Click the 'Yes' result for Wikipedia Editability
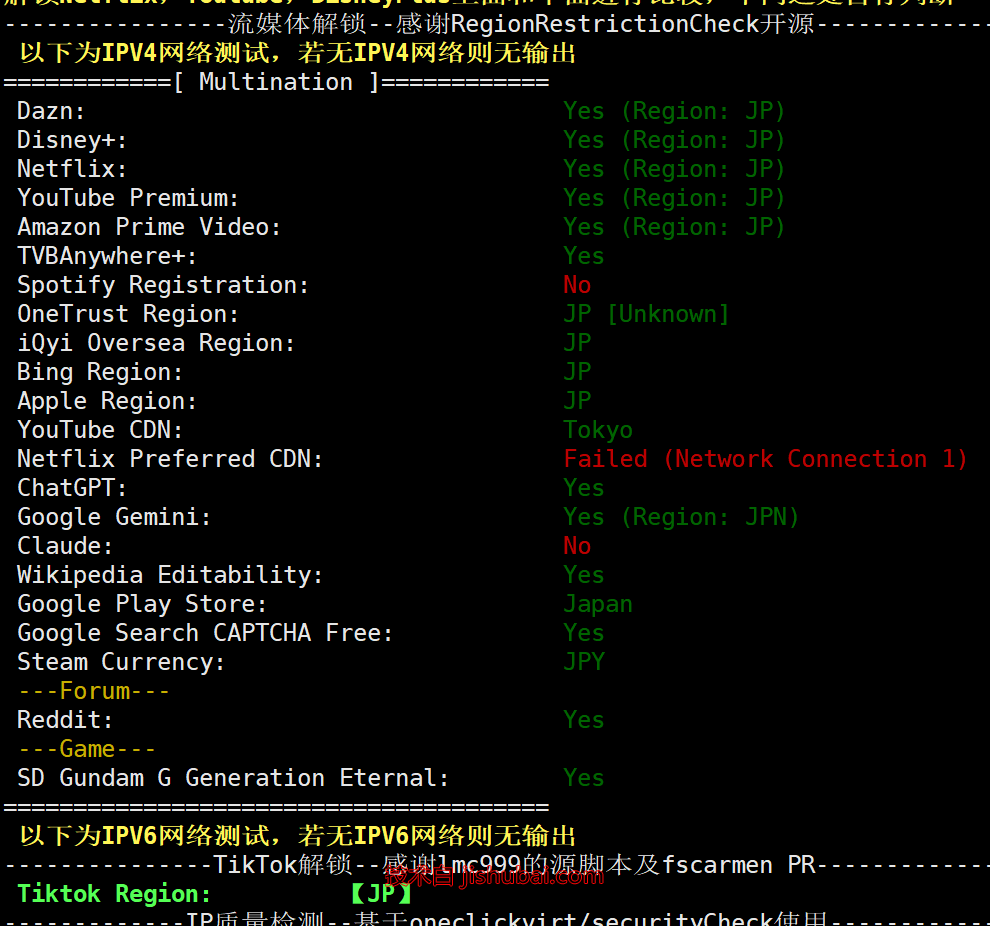Image resolution: width=990 pixels, height=926 pixels. (x=584, y=575)
